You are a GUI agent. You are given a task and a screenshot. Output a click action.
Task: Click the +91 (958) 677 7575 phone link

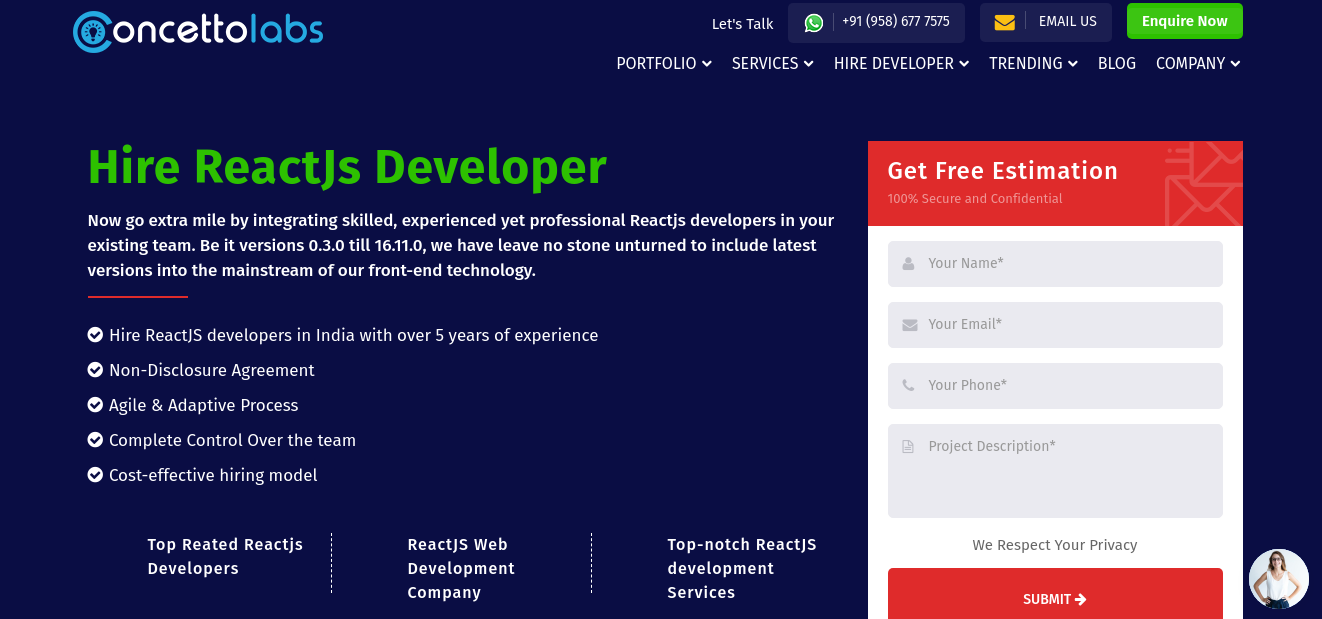(894, 20)
